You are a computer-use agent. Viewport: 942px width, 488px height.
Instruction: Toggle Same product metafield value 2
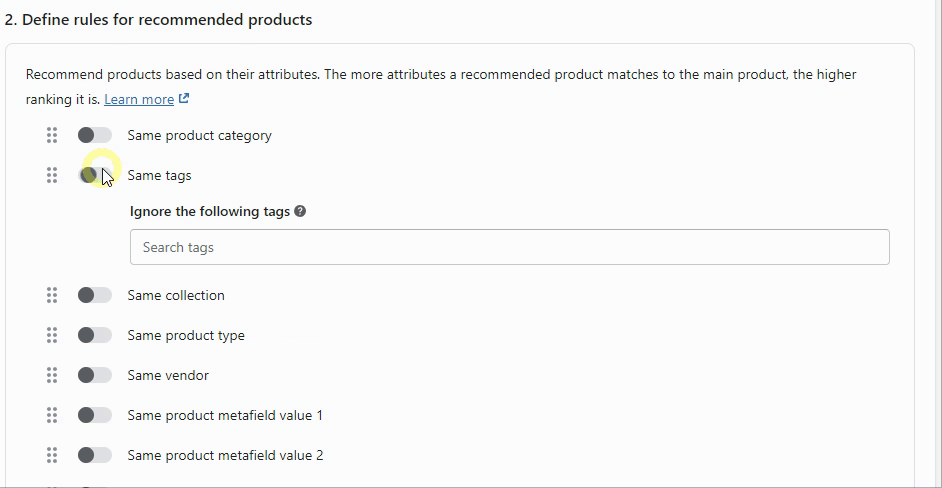tap(95, 455)
